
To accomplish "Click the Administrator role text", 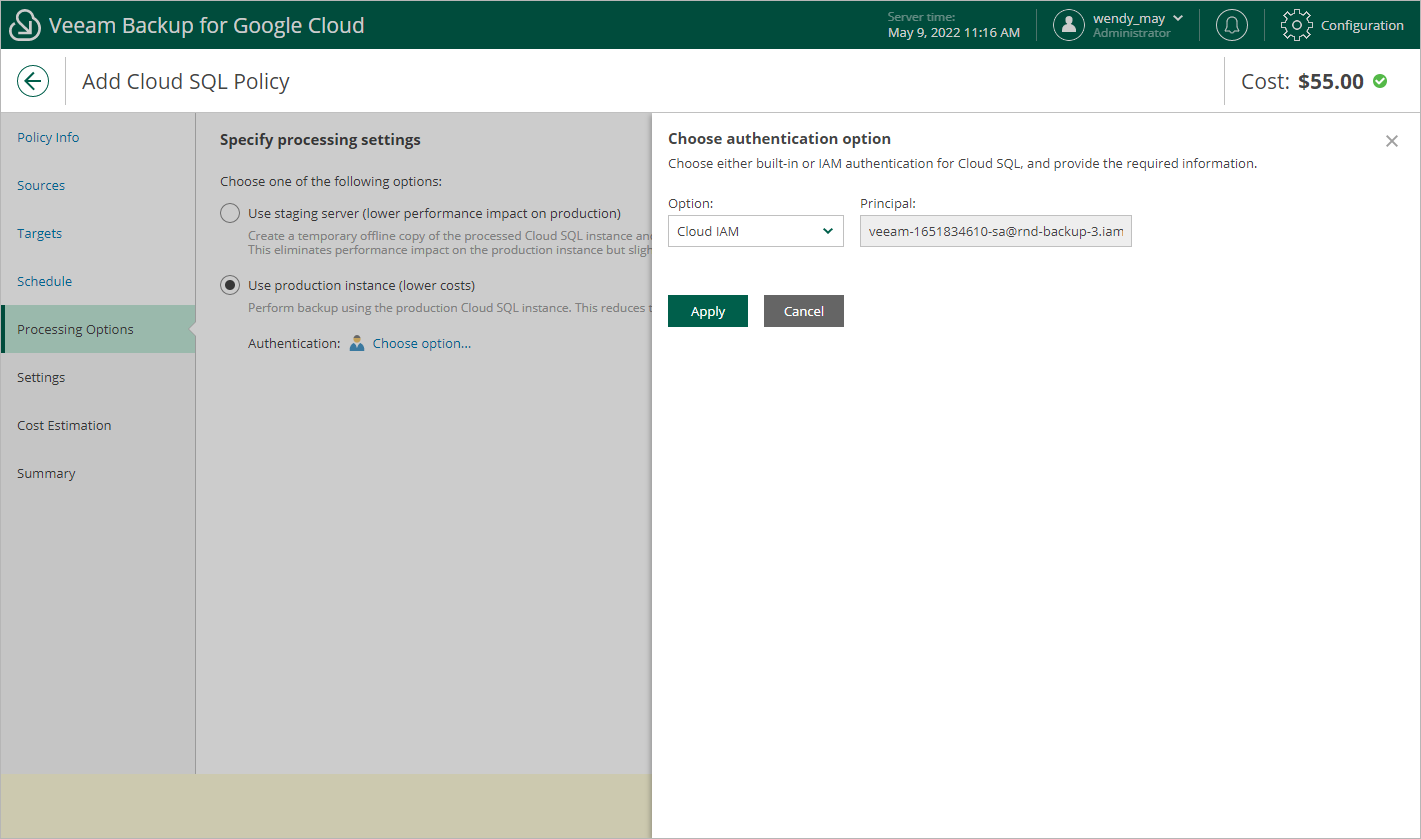I will [1131, 33].
